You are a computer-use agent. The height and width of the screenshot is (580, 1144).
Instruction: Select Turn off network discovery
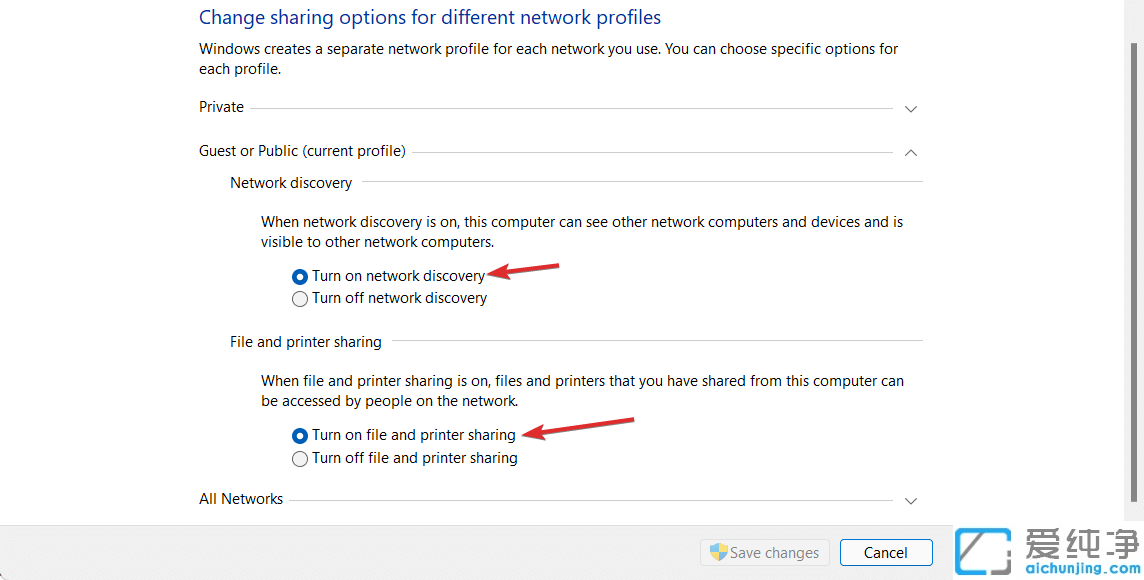pyautogui.click(x=300, y=299)
